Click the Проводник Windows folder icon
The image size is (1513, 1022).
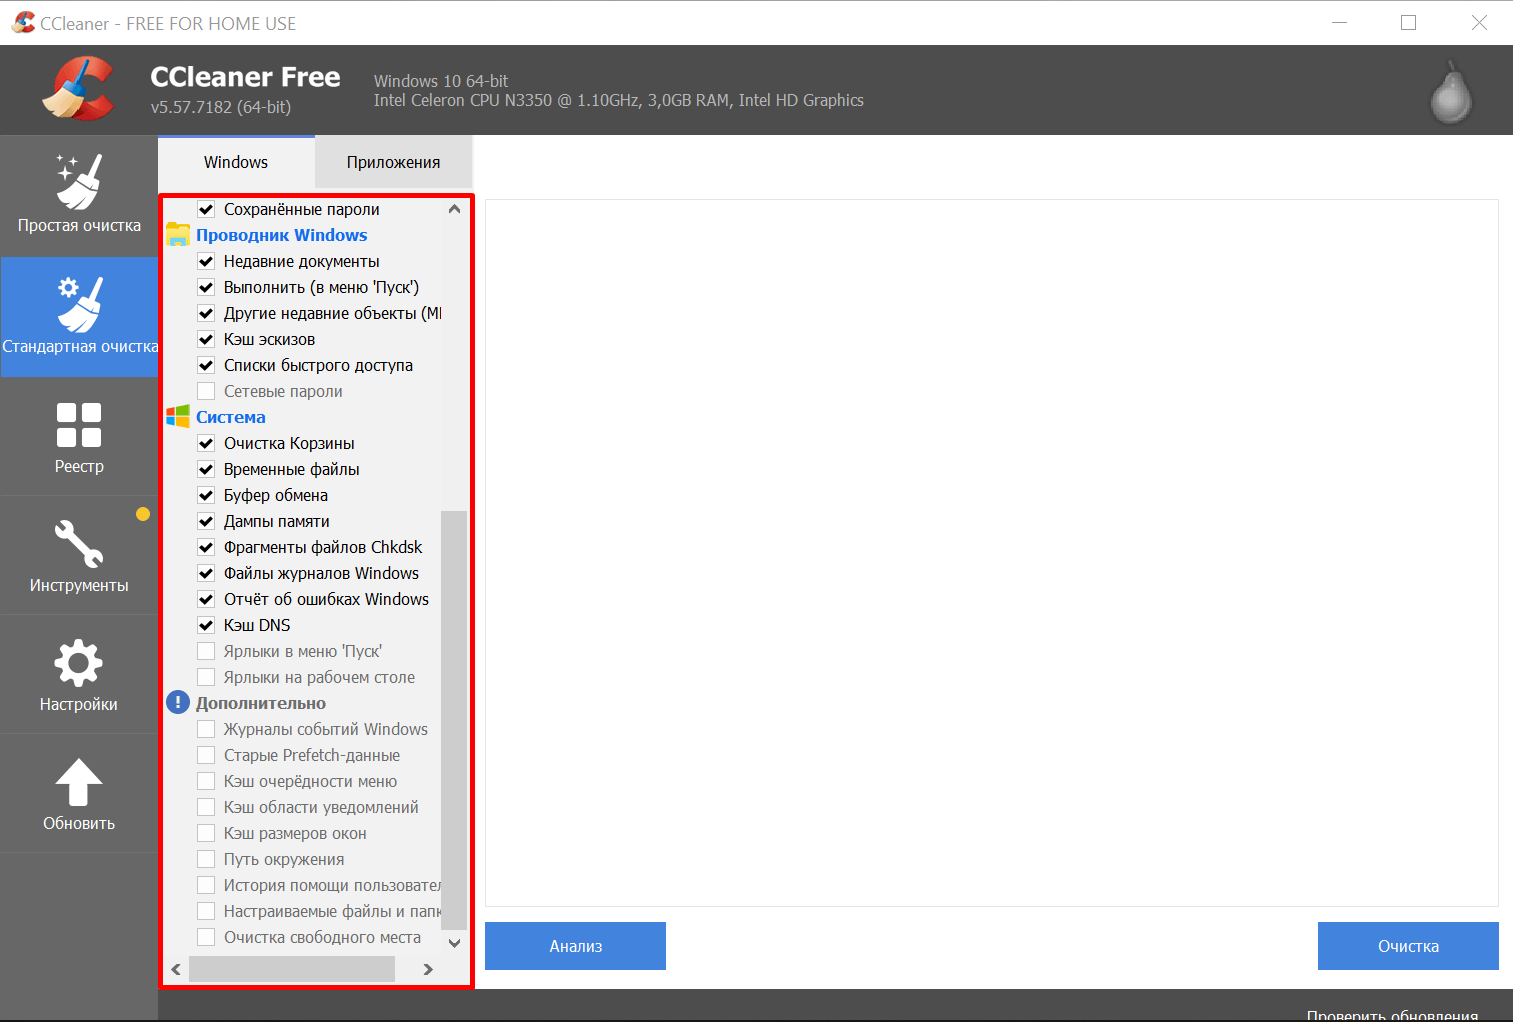(178, 235)
